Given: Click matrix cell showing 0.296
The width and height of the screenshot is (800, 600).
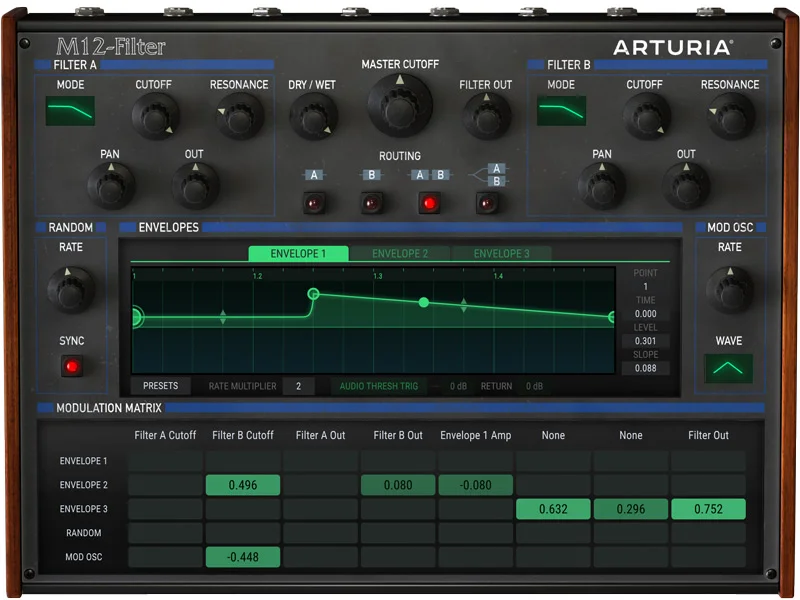Looking at the screenshot, I should click(x=631, y=509).
